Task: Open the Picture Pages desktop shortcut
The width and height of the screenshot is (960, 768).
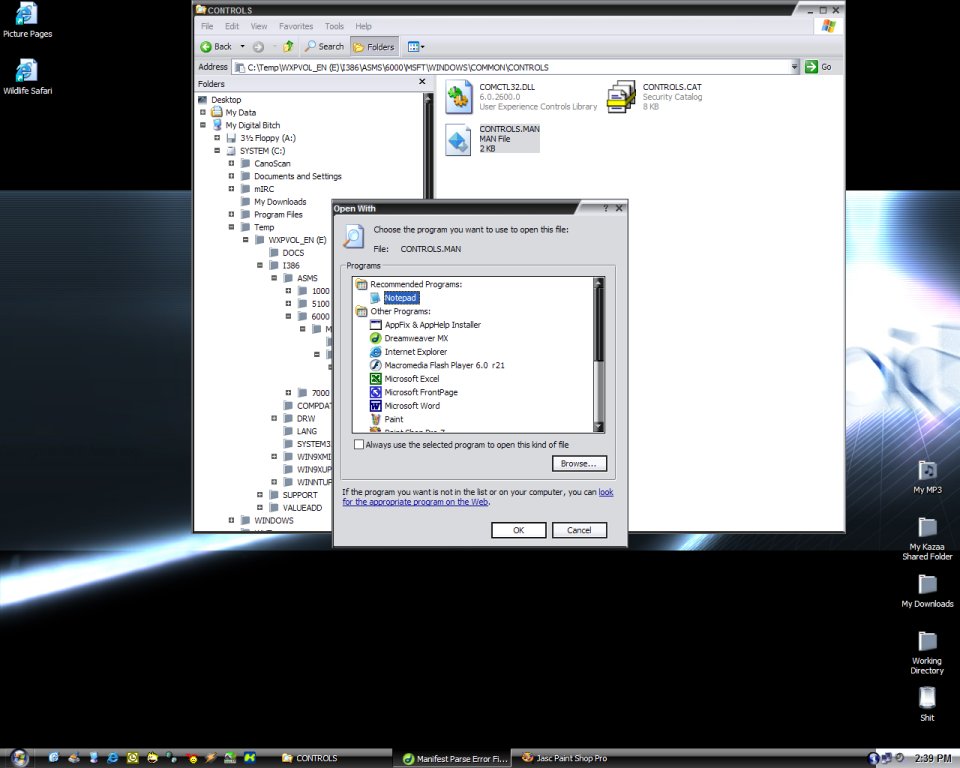Action: point(28,20)
